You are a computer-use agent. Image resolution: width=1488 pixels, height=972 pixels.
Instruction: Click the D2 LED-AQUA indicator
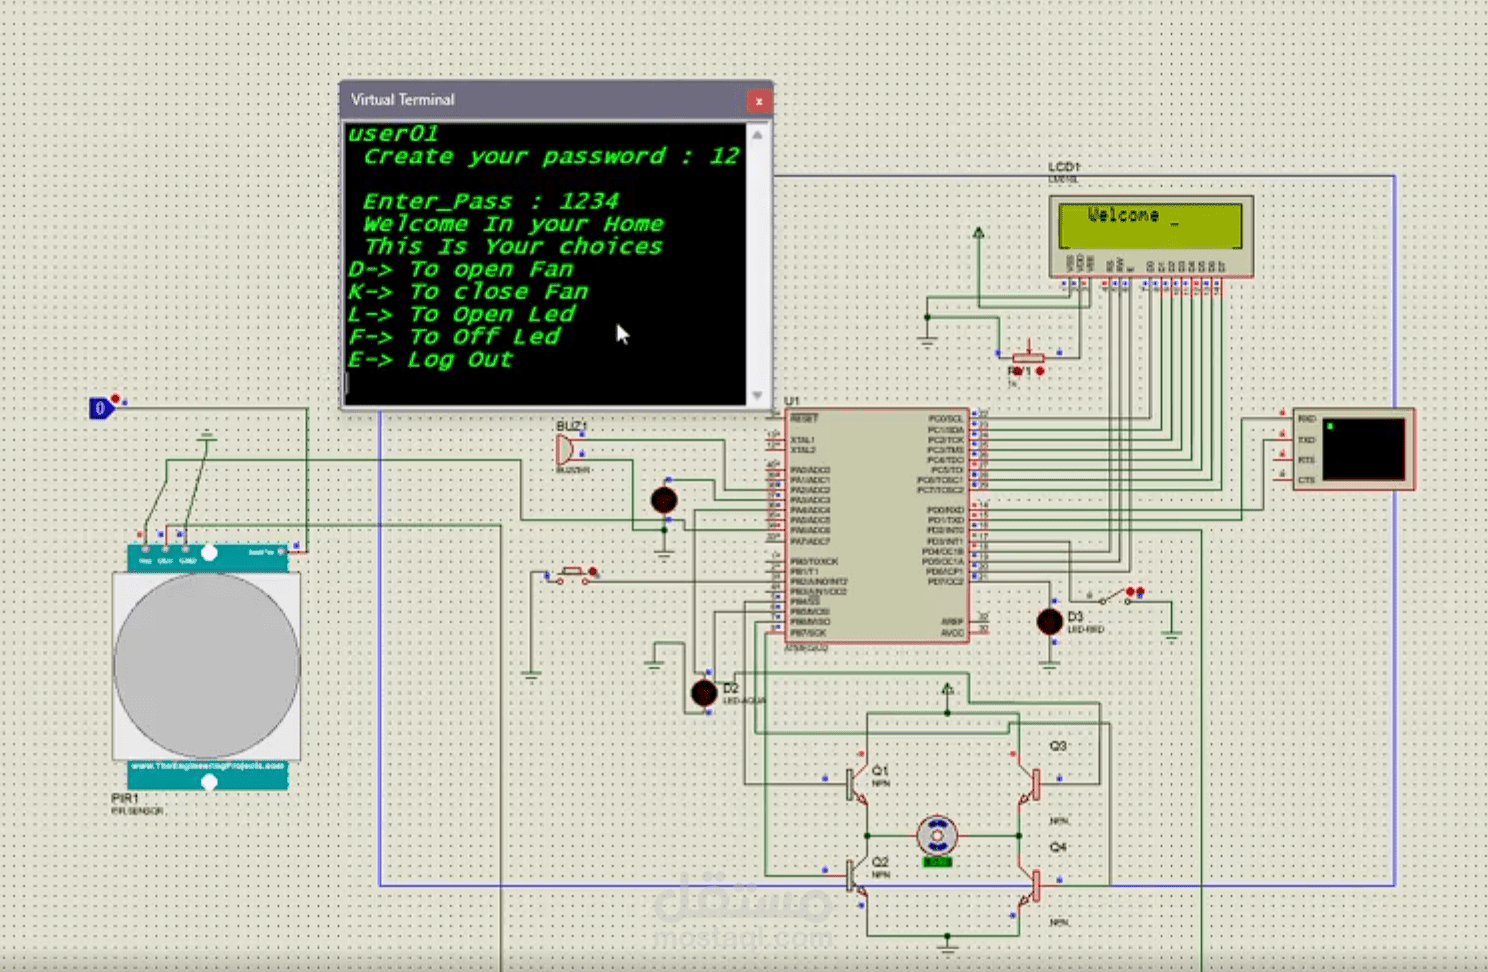702,692
